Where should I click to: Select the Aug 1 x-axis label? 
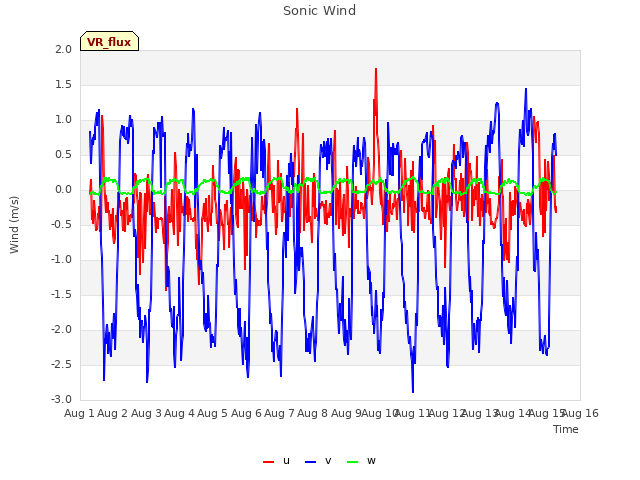click(x=79, y=413)
